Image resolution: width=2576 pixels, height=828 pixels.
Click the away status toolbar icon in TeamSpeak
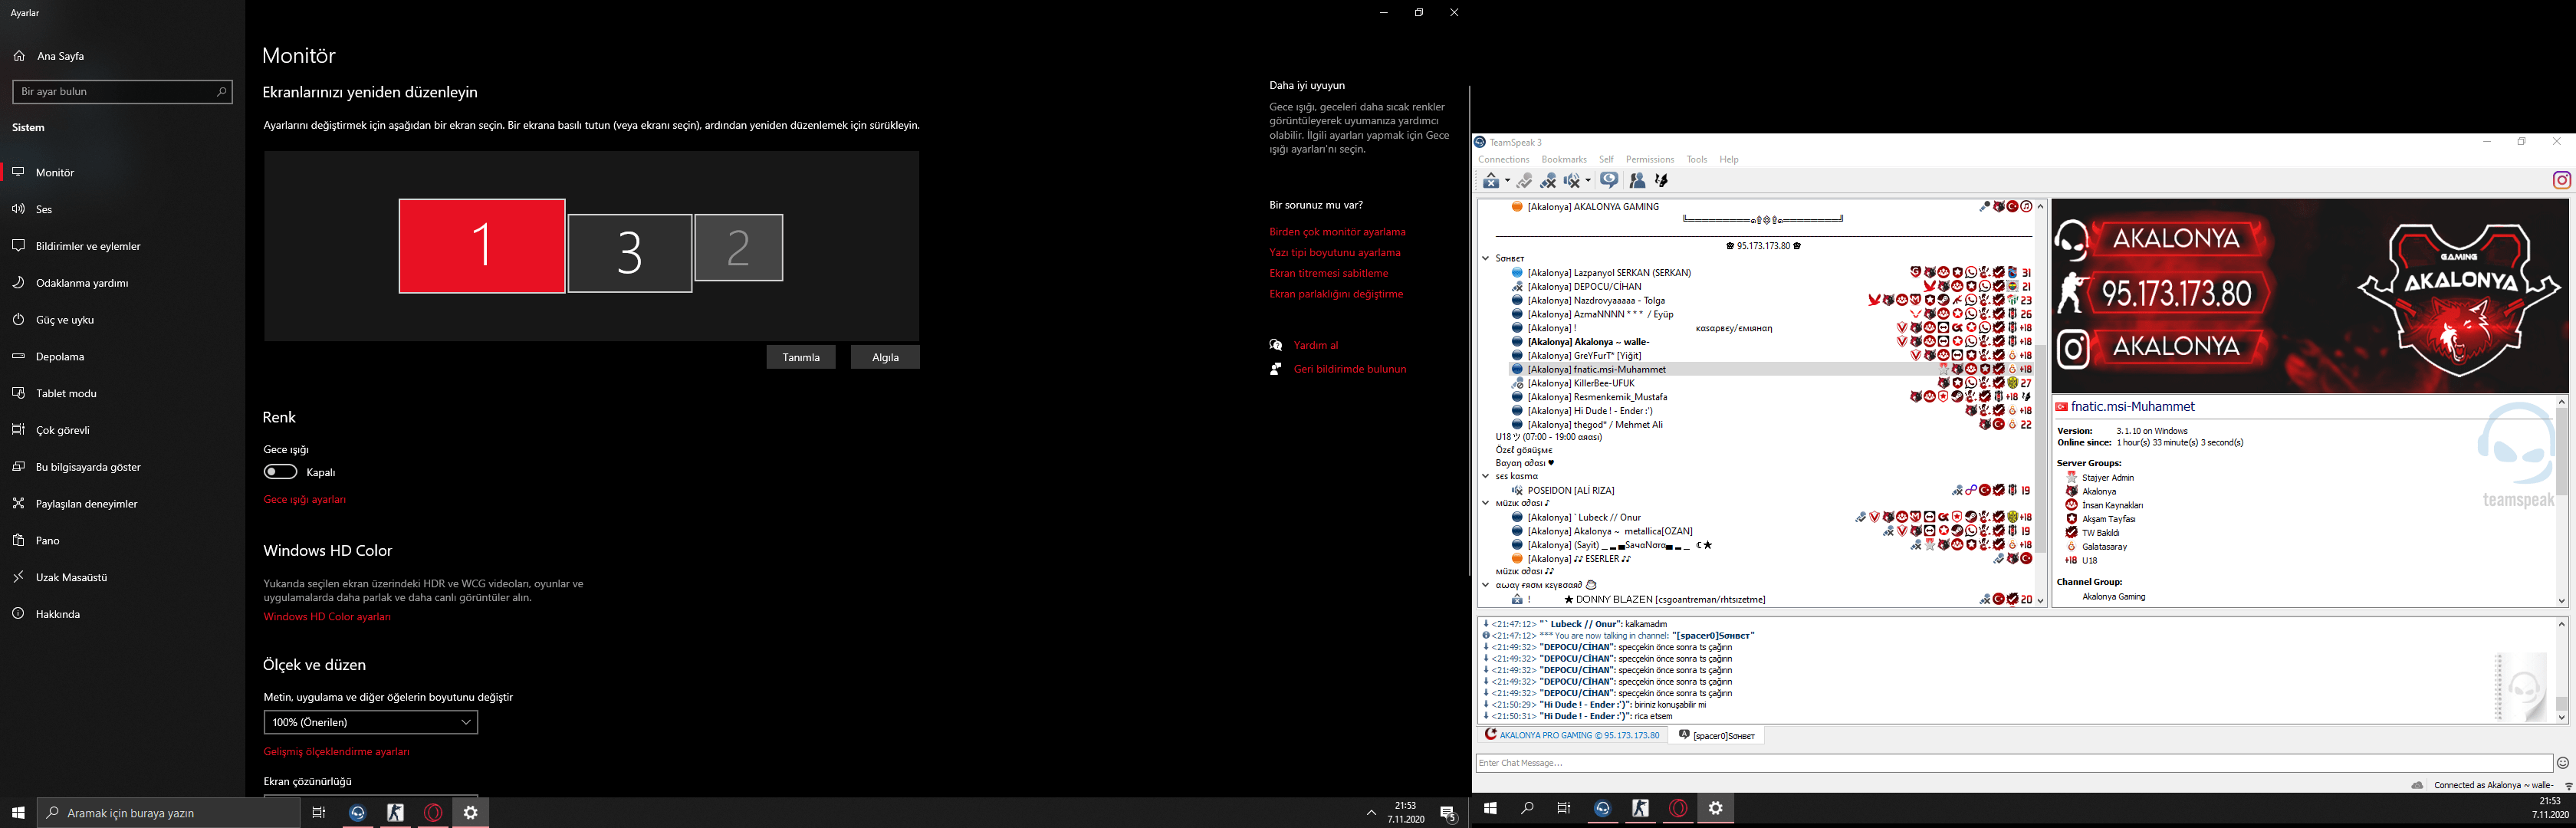(x=1491, y=180)
